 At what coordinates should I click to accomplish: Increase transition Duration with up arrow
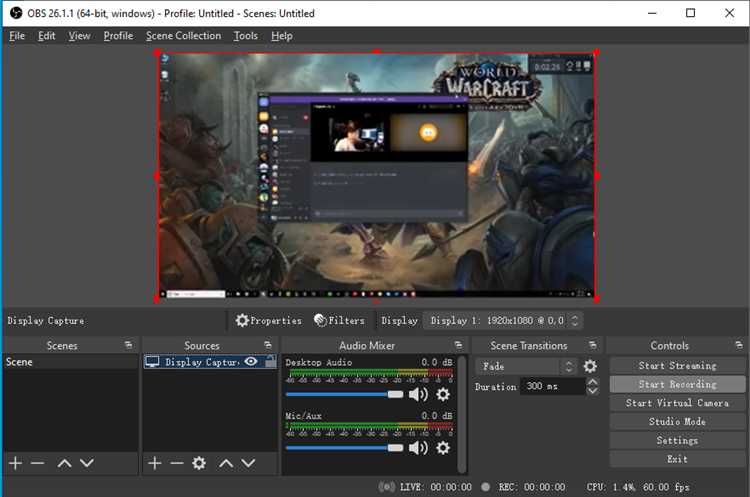click(592, 382)
